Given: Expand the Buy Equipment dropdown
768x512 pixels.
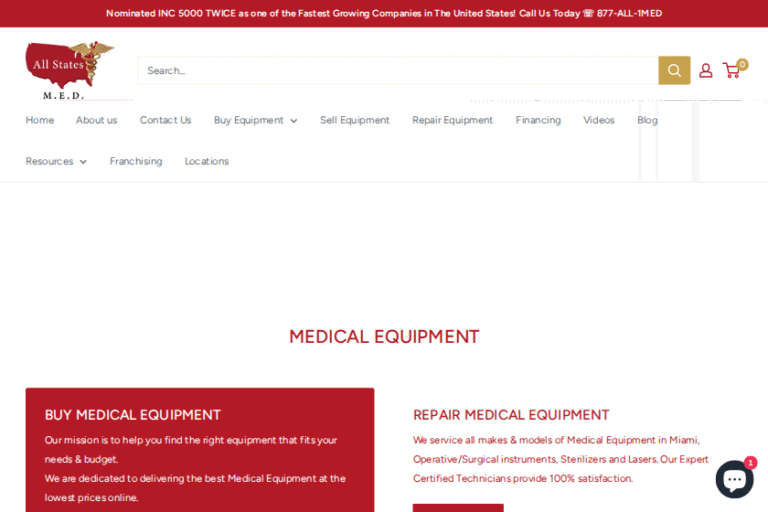Looking at the screenshot, I should (x=255, y=120).
